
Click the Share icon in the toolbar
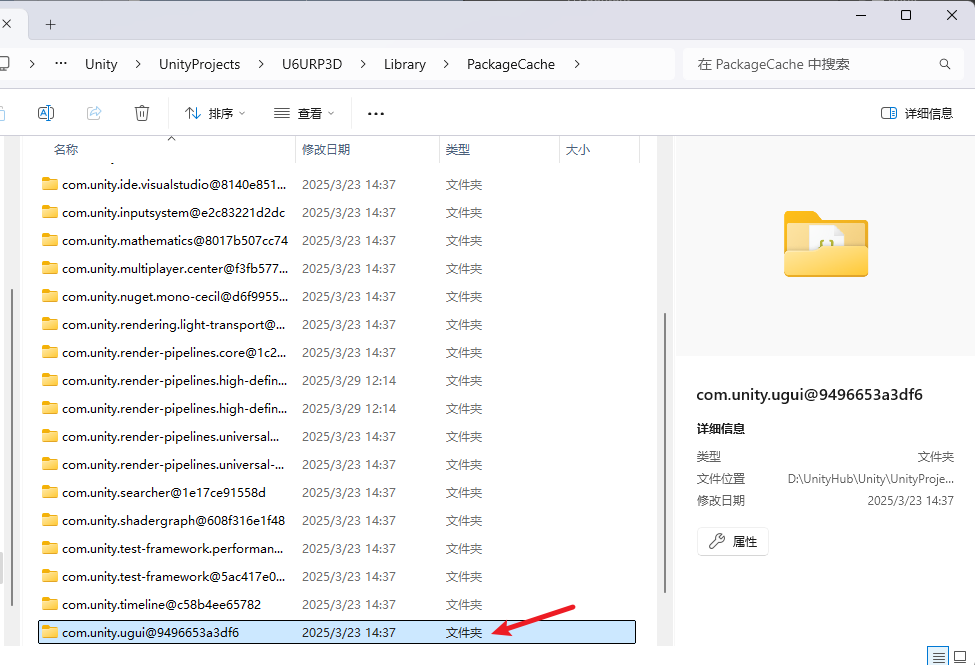click(94, 113)
